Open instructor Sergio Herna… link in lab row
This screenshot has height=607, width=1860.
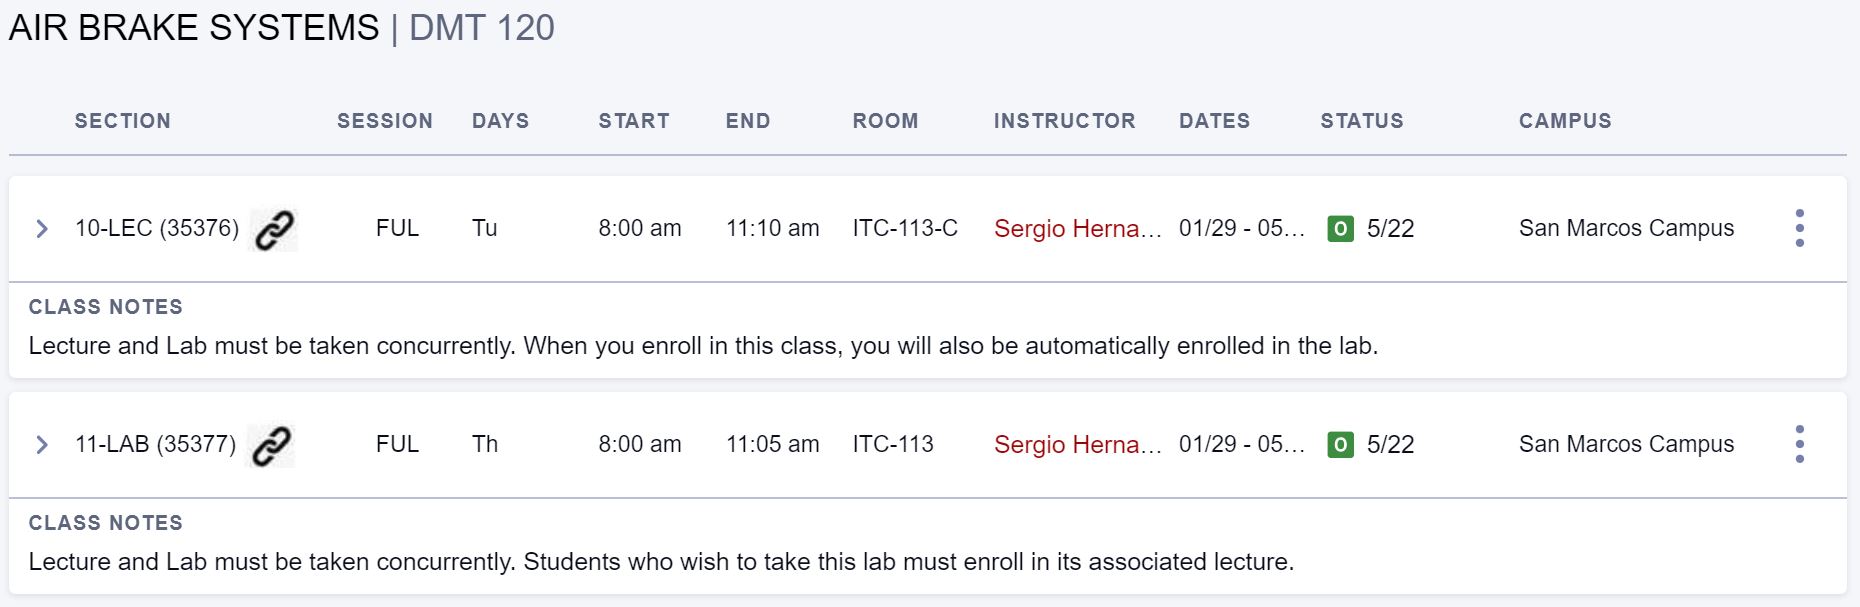1077,445
